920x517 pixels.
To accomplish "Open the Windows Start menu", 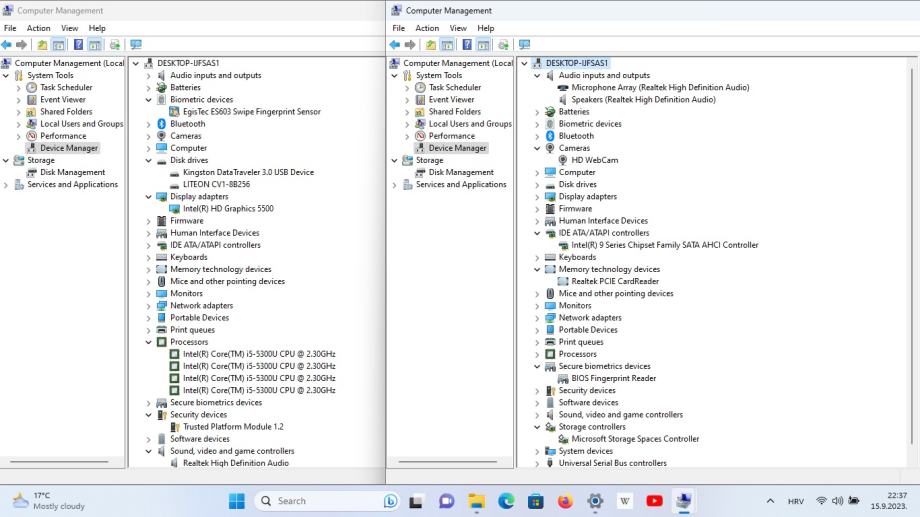I will (237, 501).
